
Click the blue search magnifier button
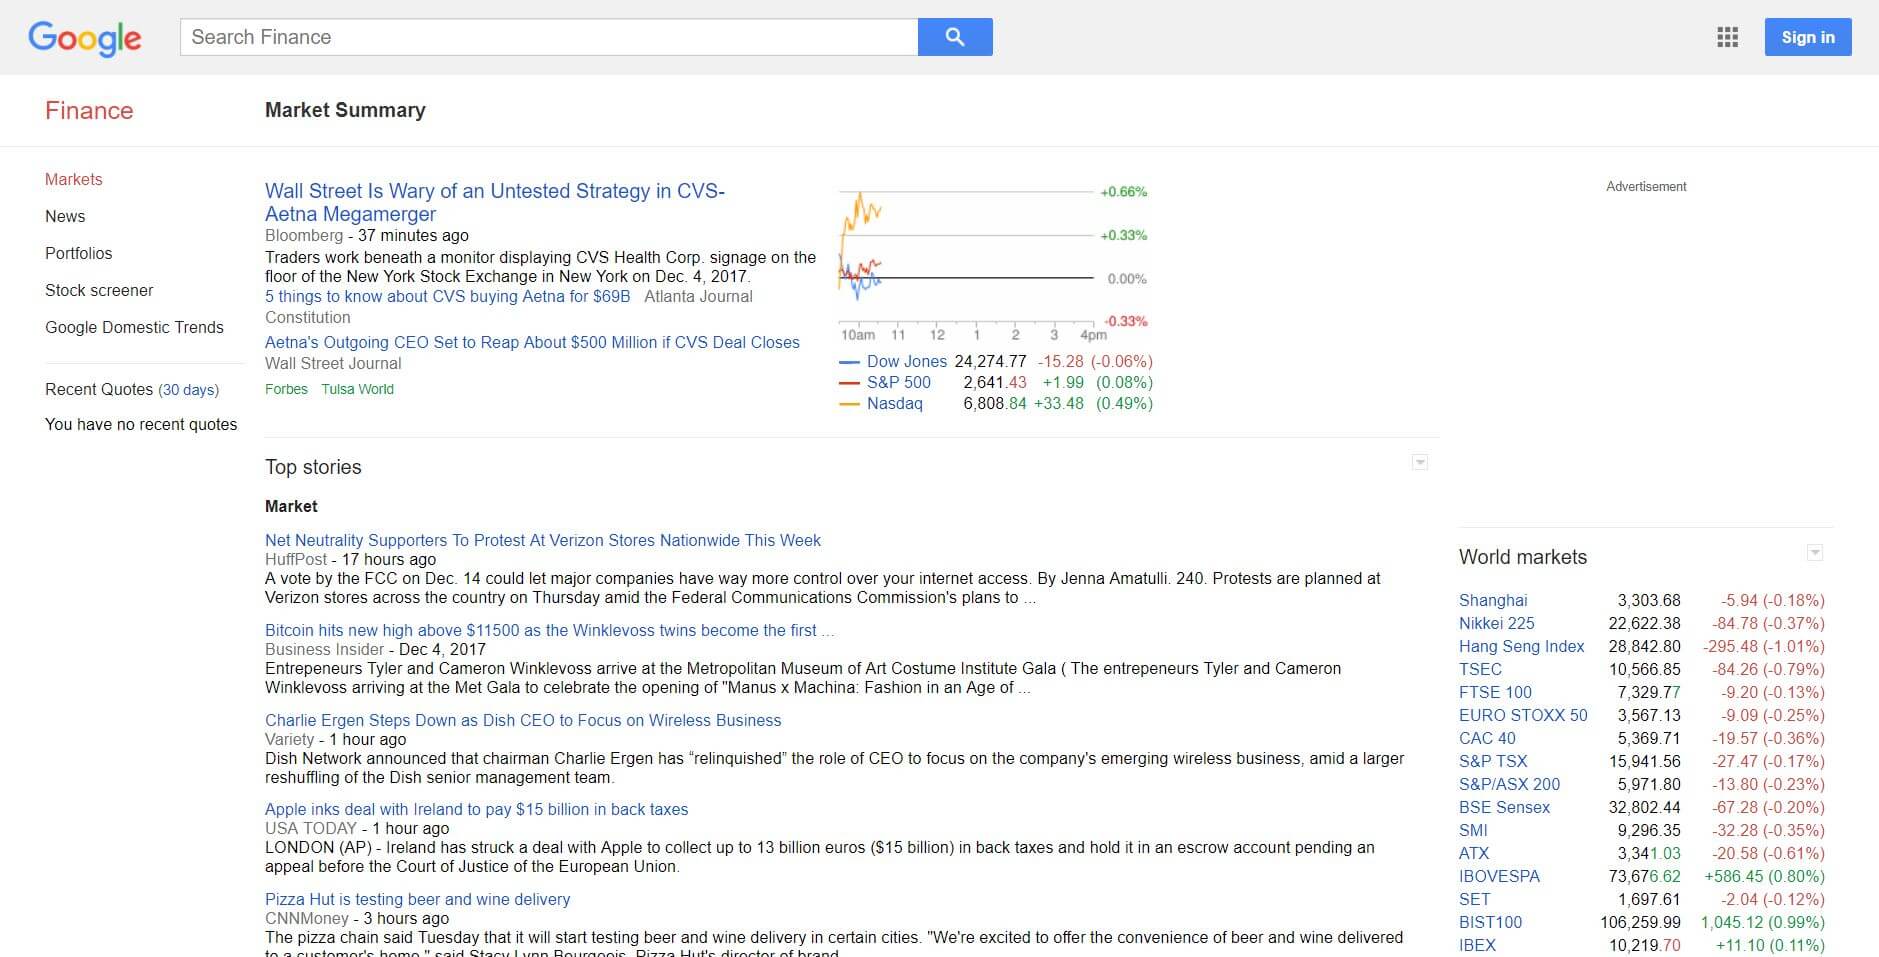[x=954, y=37]
